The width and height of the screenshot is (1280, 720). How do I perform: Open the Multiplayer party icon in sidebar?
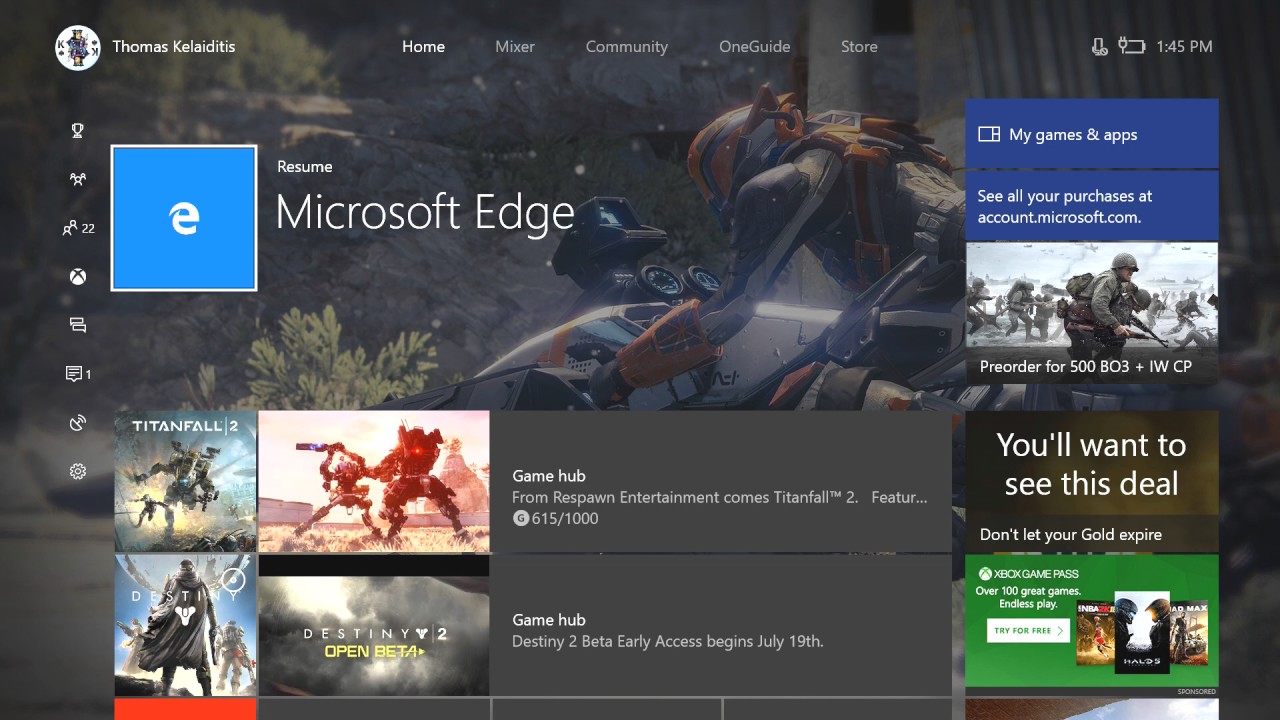click(77, 180)
